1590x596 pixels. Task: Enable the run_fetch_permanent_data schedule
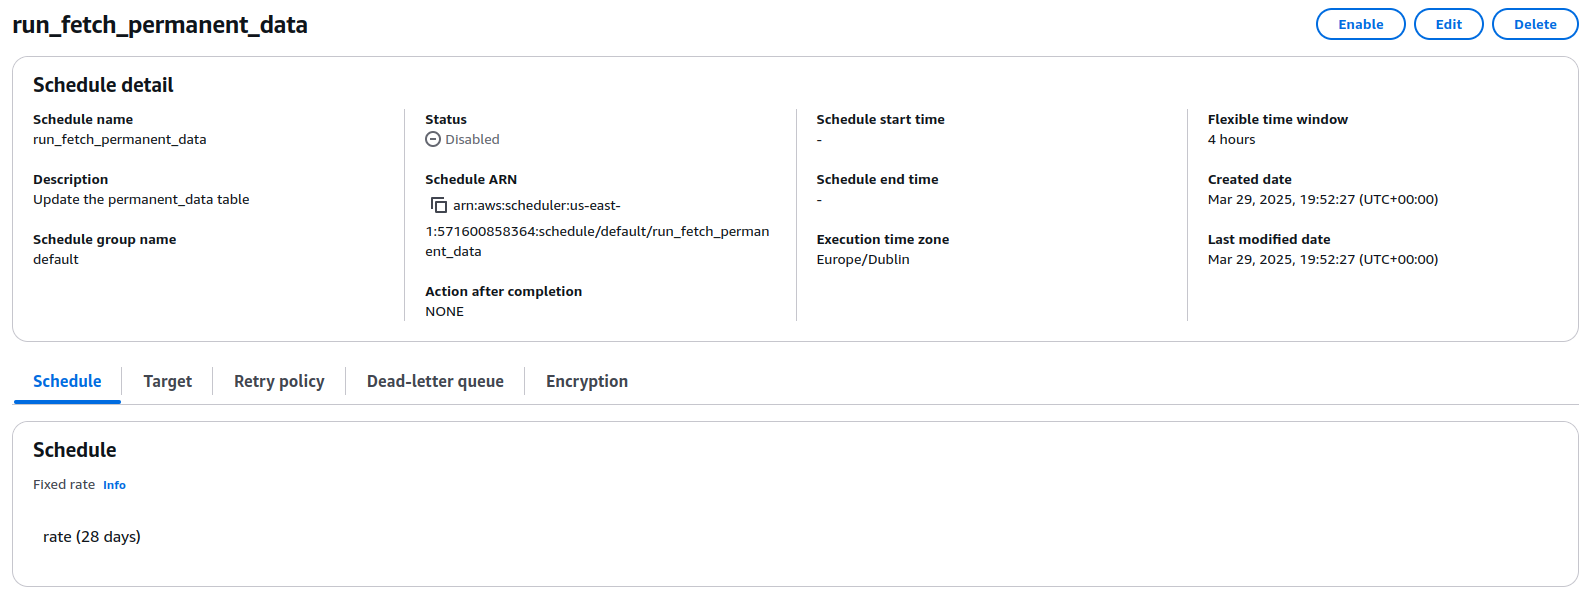tap(1360, 24)
